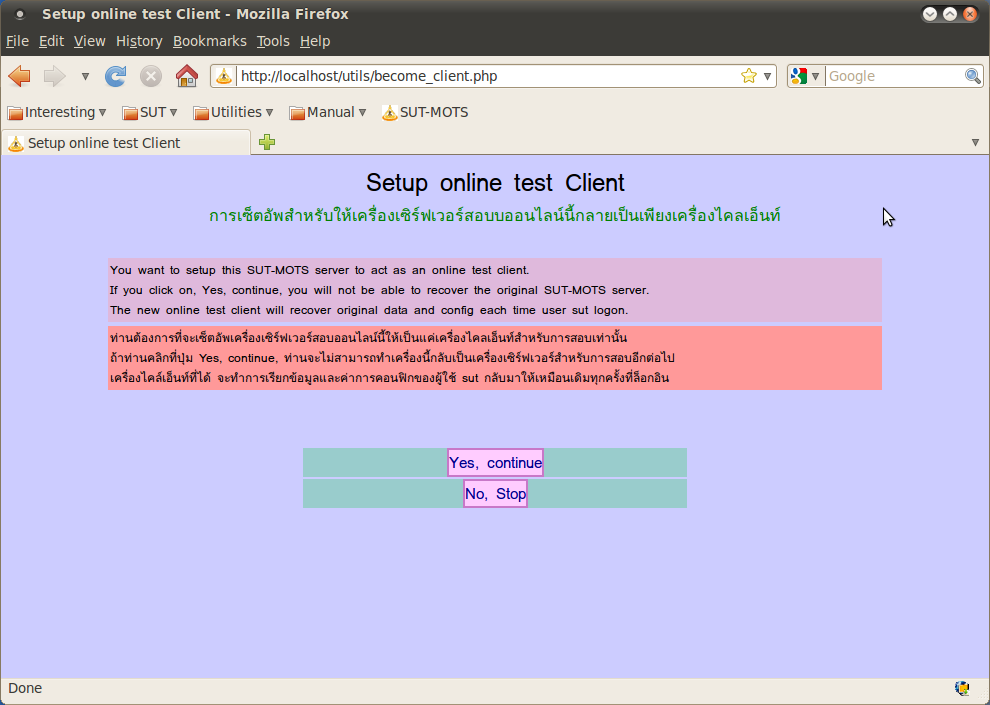The image size is (990, 705).
Task: Open the History menu
Action: coord(139,41)
